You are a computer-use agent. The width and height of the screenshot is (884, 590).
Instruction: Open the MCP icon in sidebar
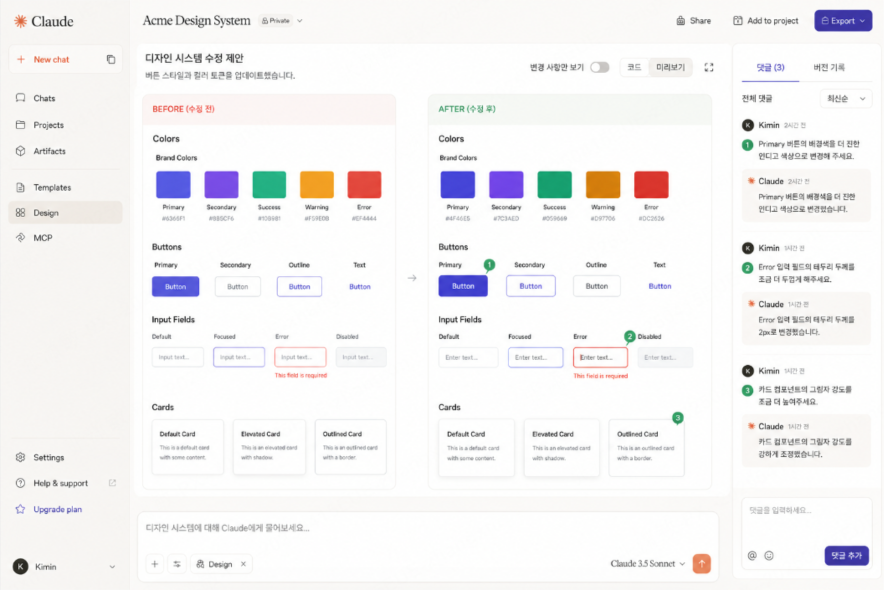21,238
